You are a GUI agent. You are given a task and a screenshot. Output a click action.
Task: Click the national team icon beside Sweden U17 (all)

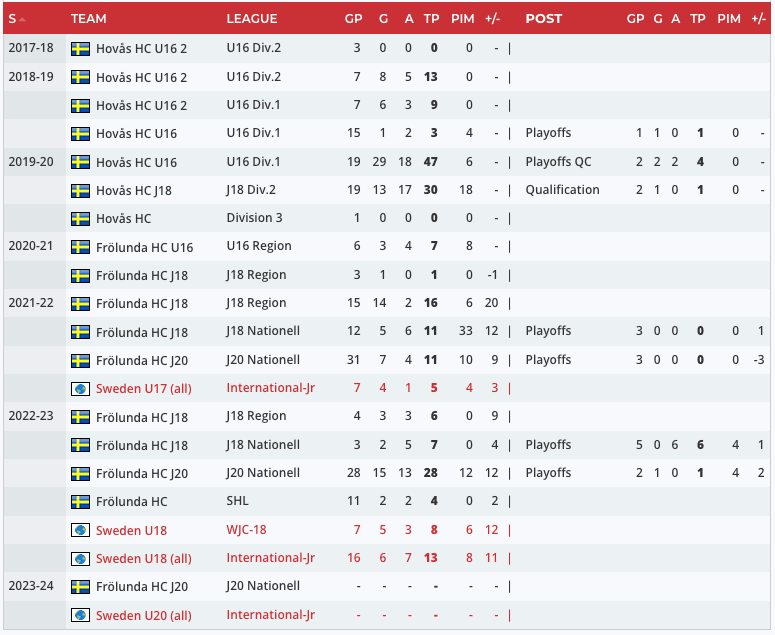coord(80,388)
